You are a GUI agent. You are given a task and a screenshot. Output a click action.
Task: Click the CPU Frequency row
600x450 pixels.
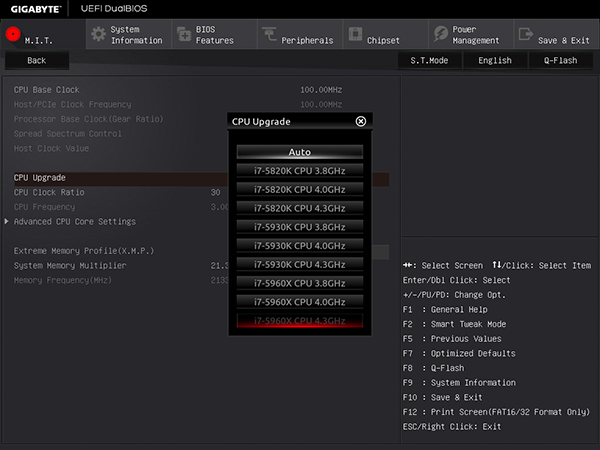(x=44, y=207)
